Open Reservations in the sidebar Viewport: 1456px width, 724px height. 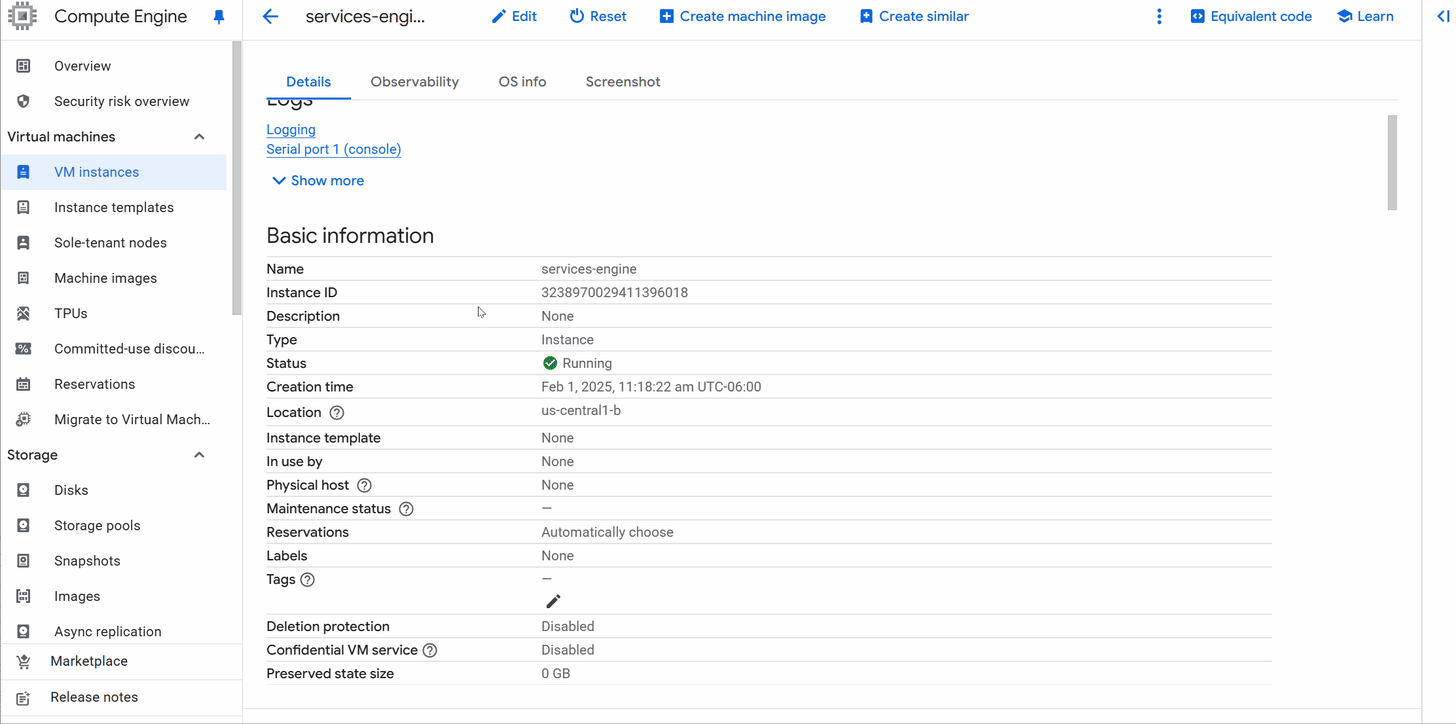coord(95,384)
